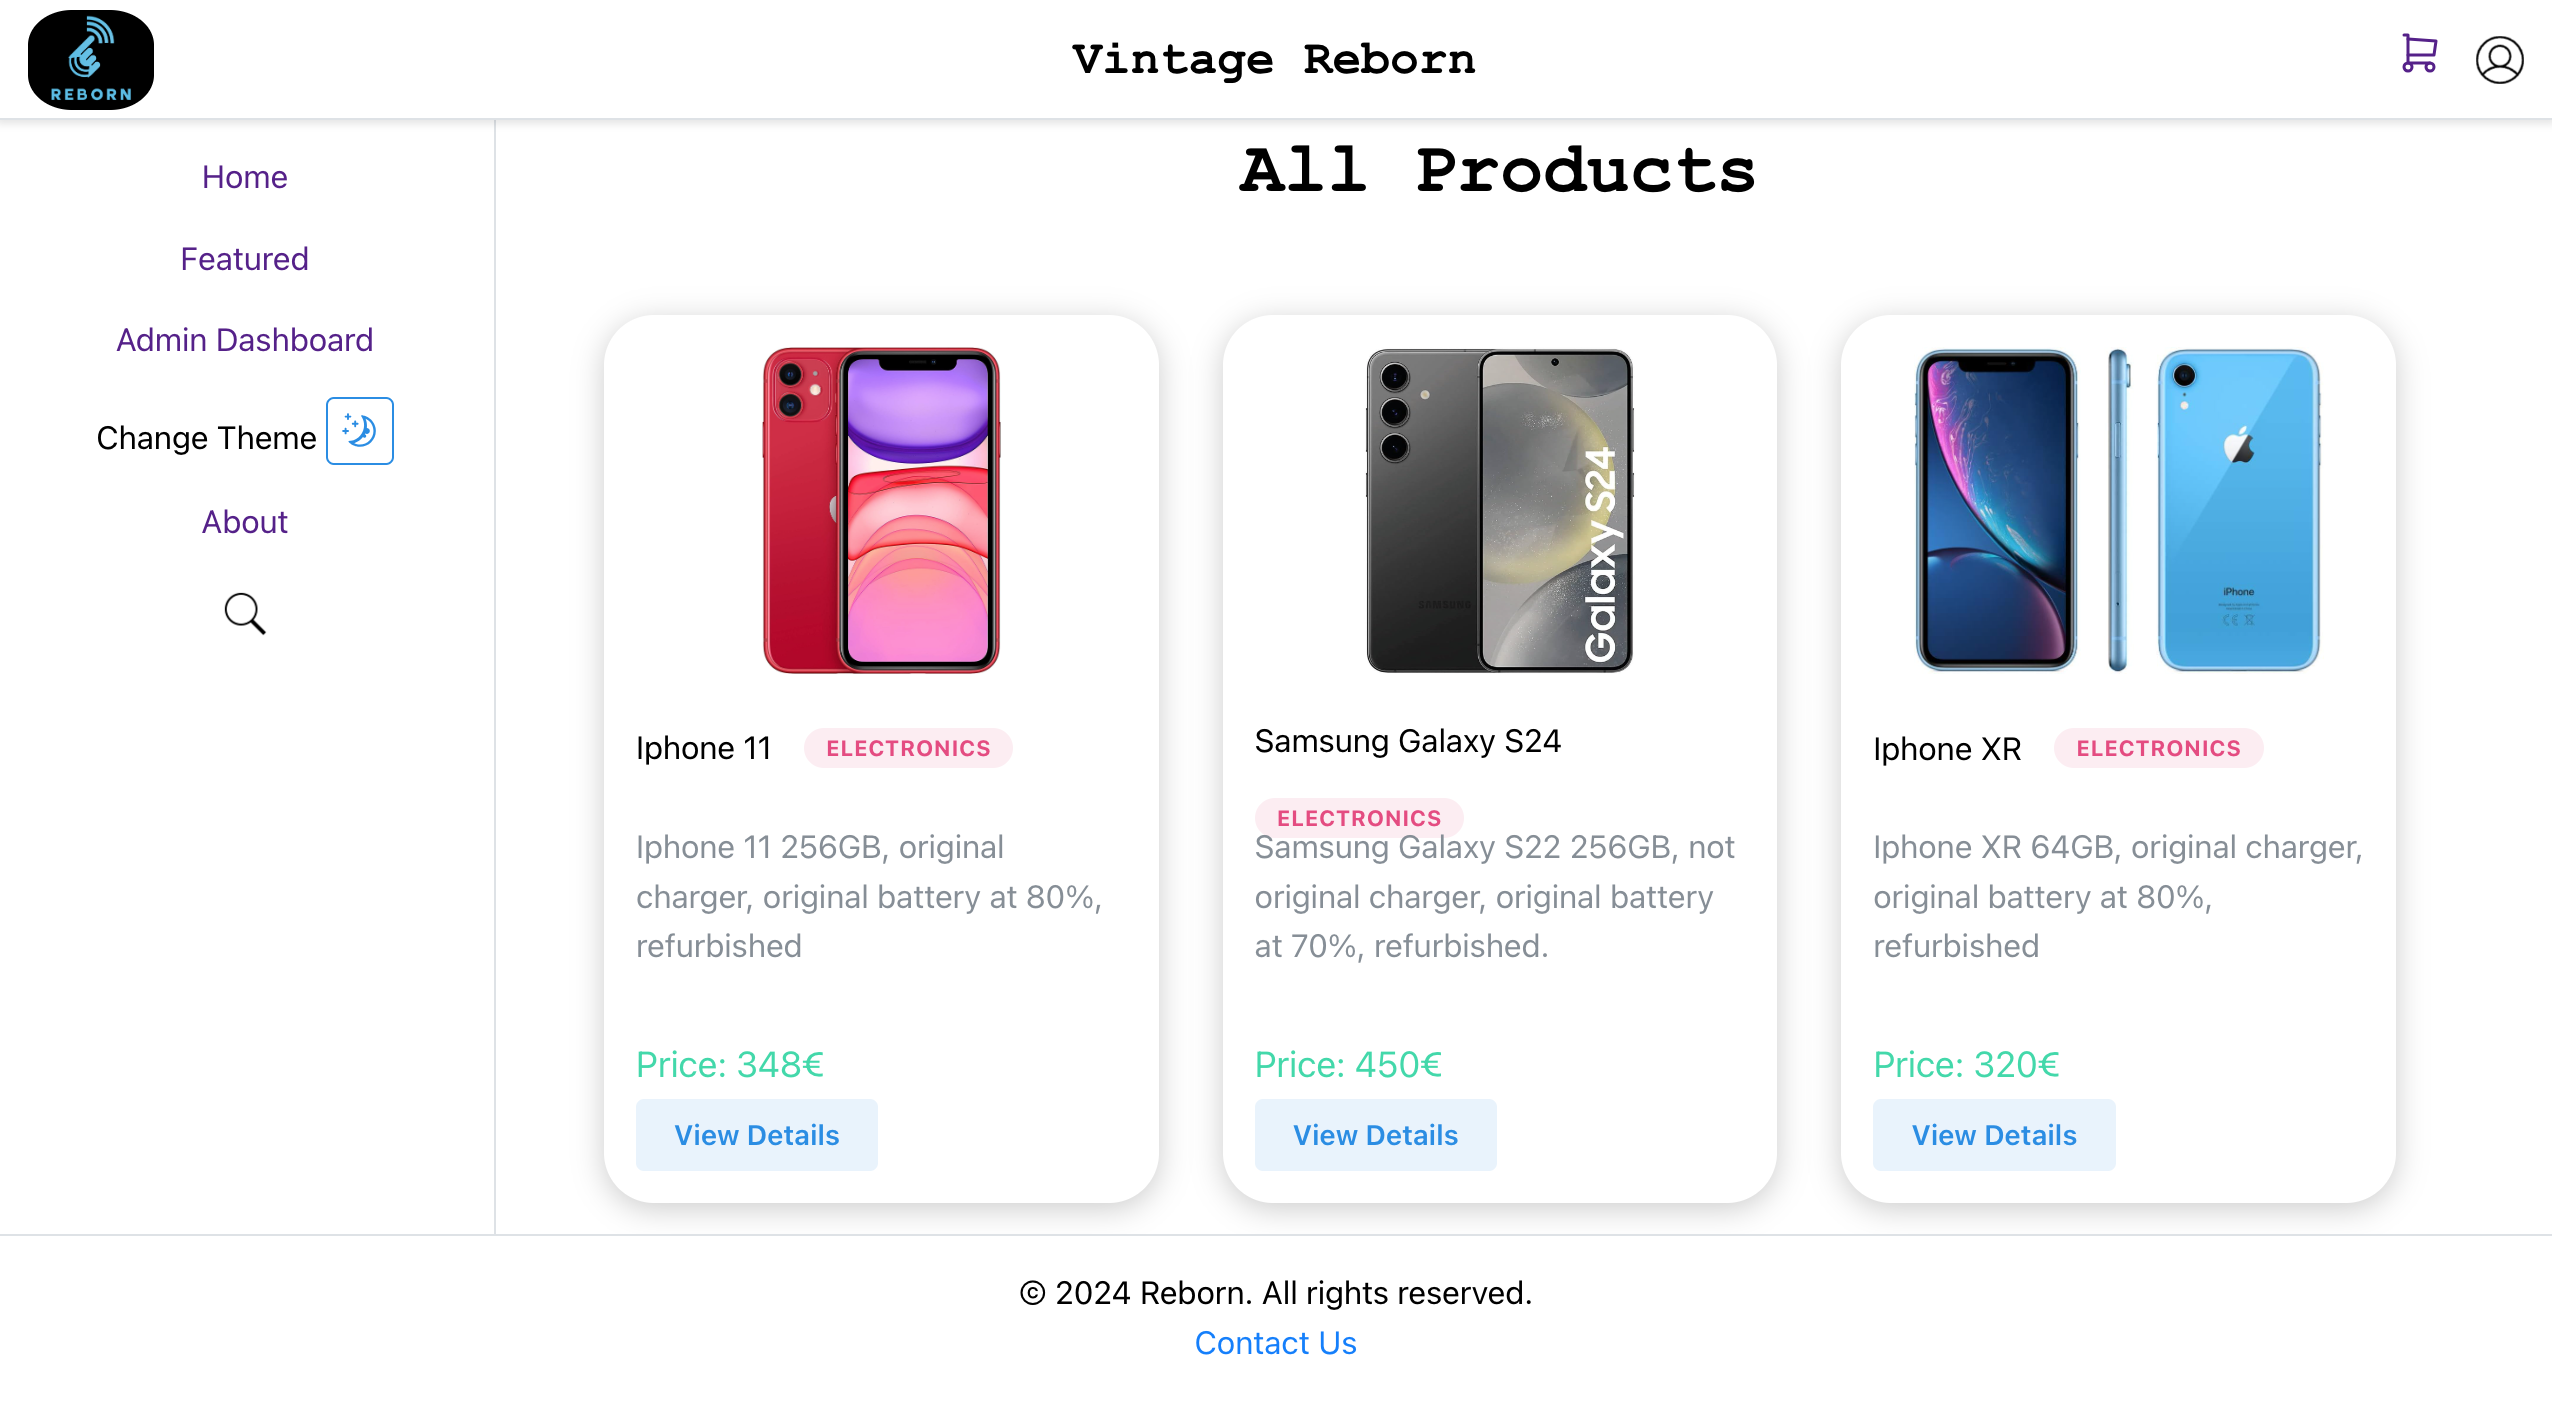
Task: Click the Electronics tag on Iphone 11
Action: [x=908, y=748]
